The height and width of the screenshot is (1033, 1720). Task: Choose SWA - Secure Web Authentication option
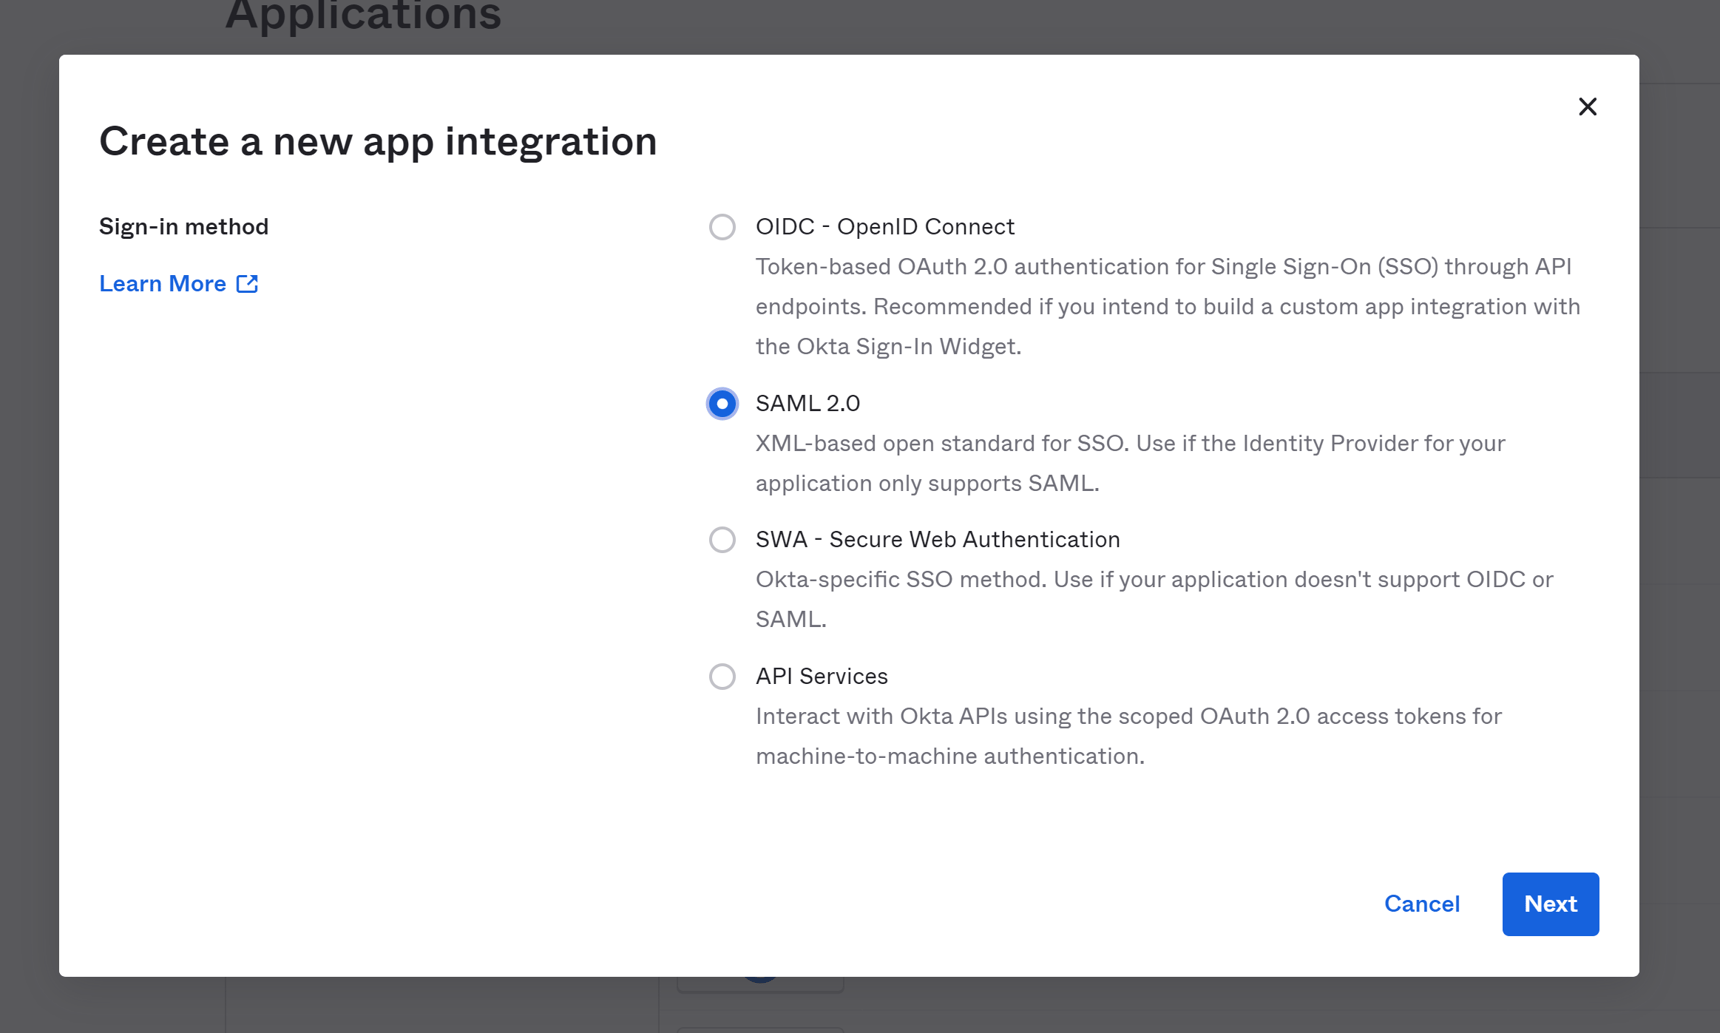[722, 539]
